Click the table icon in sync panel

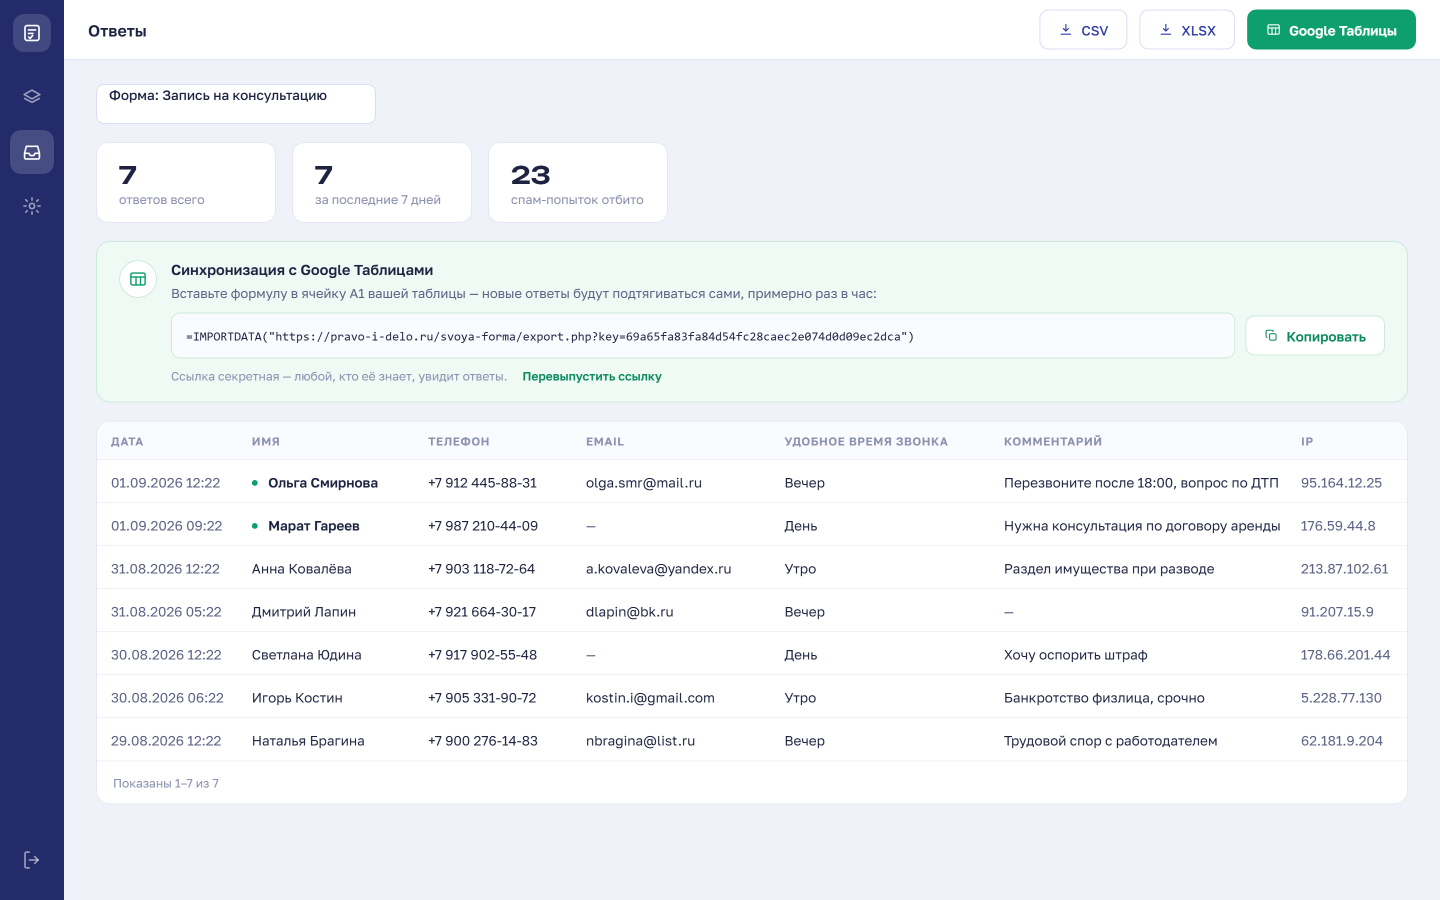click(138, 279)
